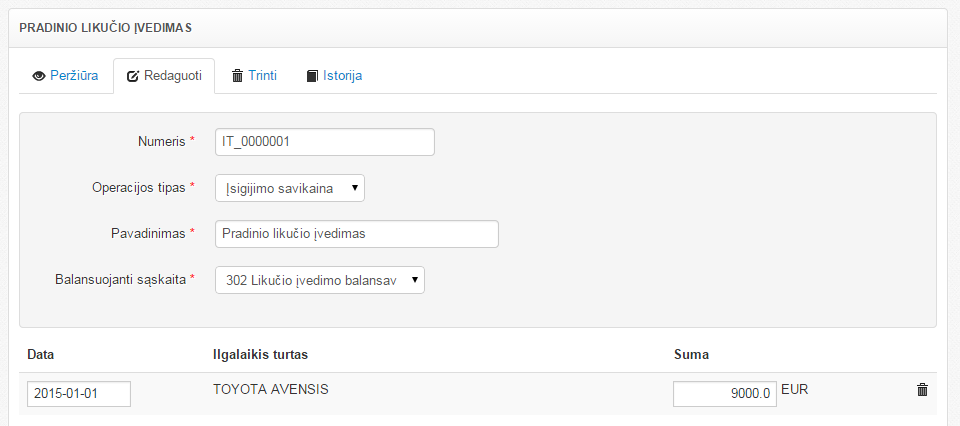Viewport: 960px width, 426px height.
Task: Click the Numeris field label
Action: (161, 142)
